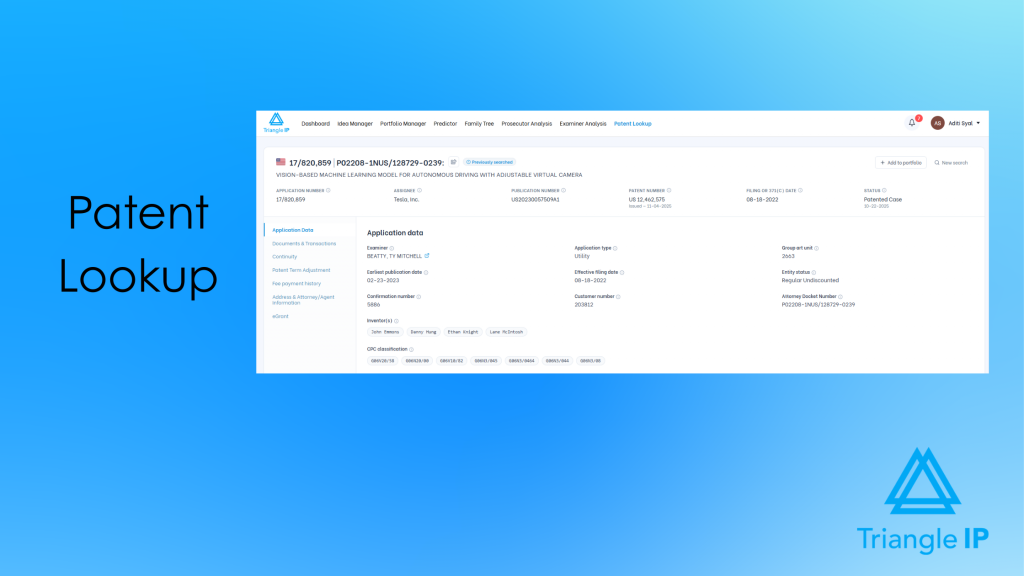This screenshot has height=576, width=1024.
Task: Click the patent title VISION-BASED MACHINE LEARNING MODEL
Action: click(x=429, y=175)
